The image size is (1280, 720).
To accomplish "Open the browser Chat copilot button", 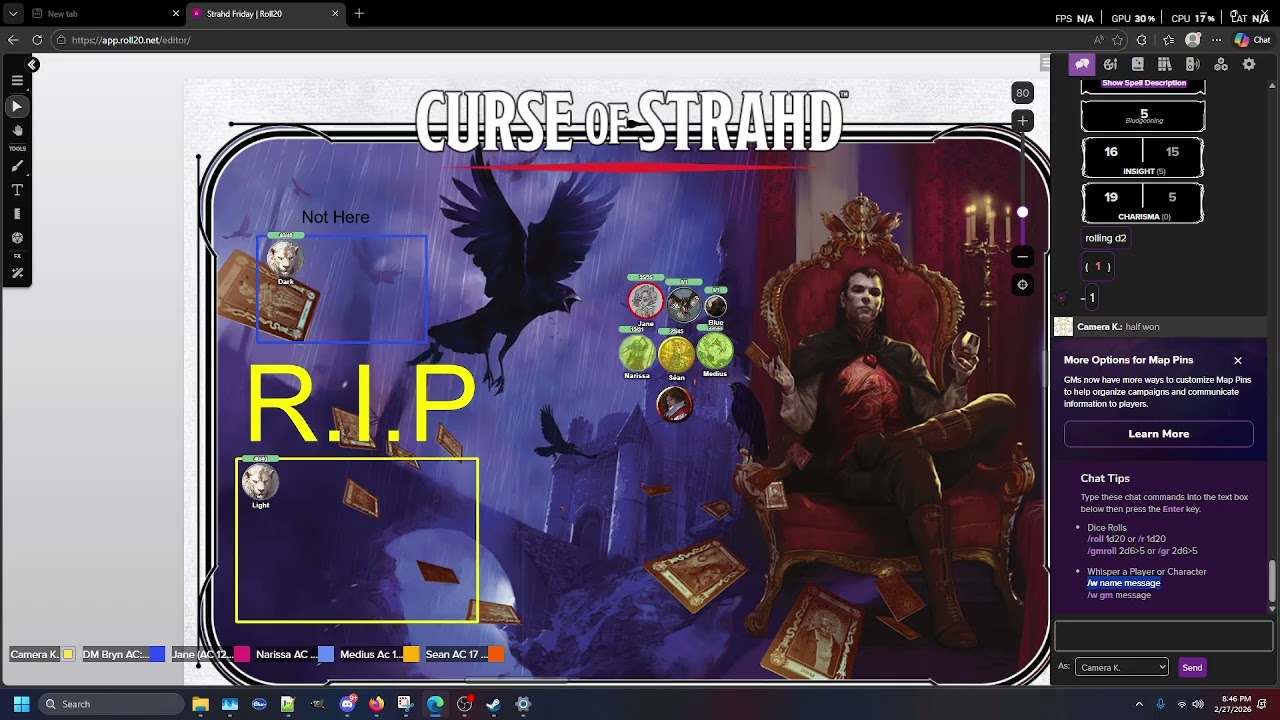I will click(x=1253, y=40).
